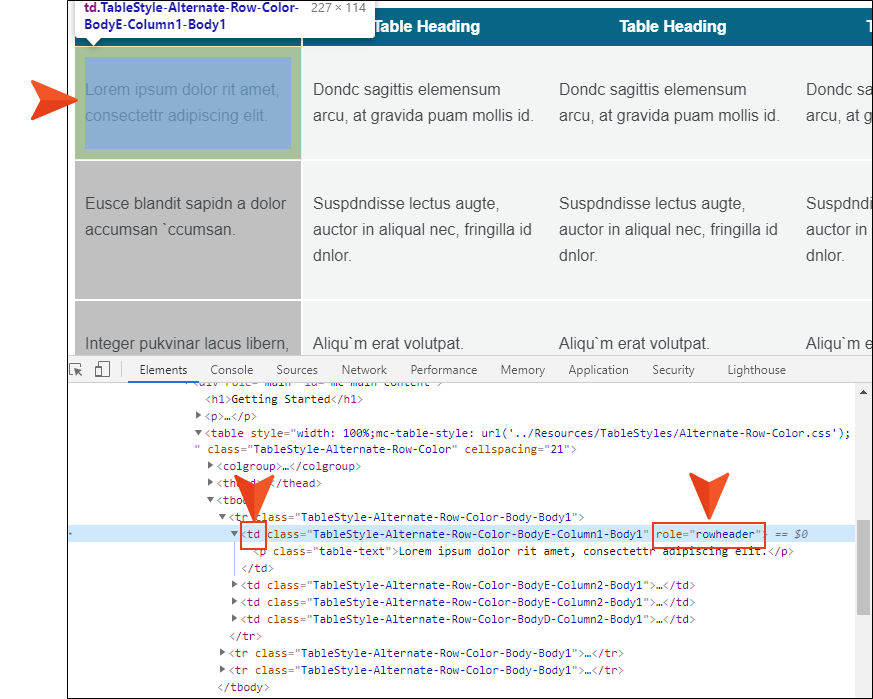Open the Lighthouse tab

pos(756,370)
